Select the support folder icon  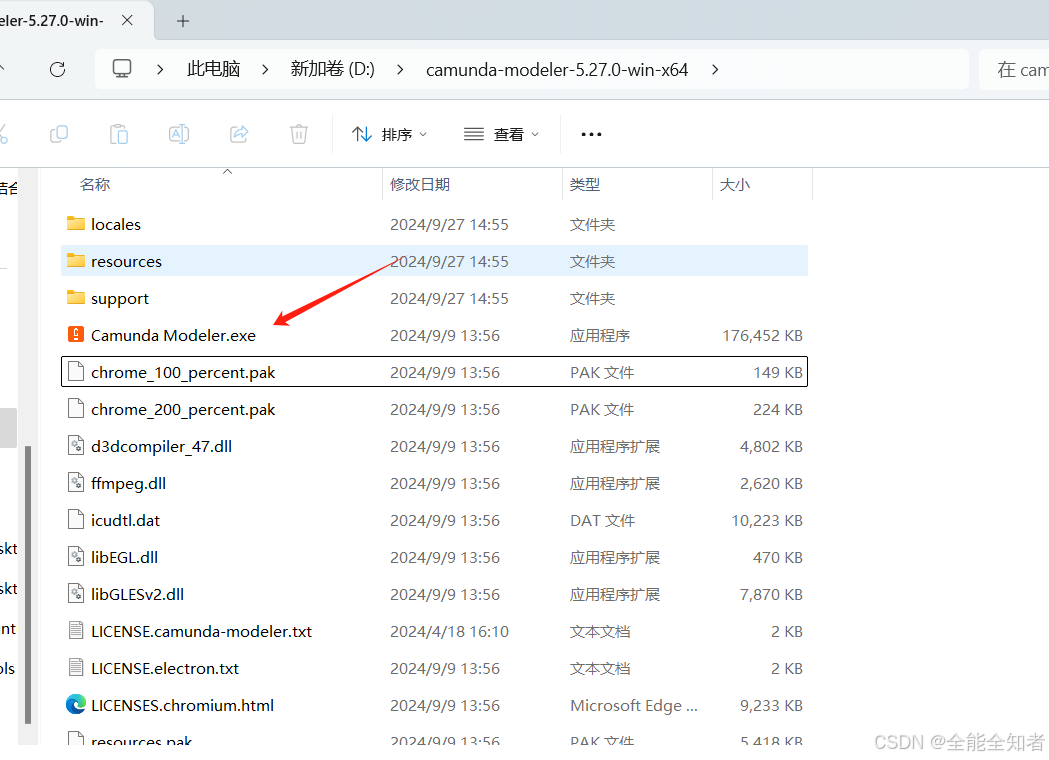(x=76, y=297)
